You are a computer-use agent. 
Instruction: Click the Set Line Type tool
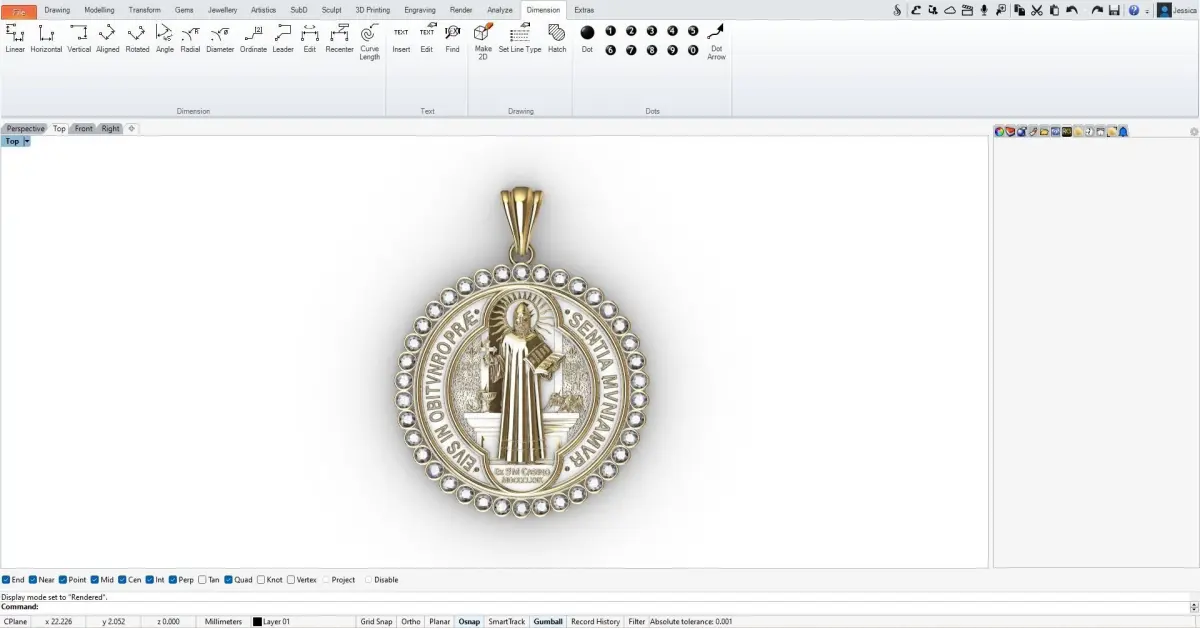coord(520,38)
